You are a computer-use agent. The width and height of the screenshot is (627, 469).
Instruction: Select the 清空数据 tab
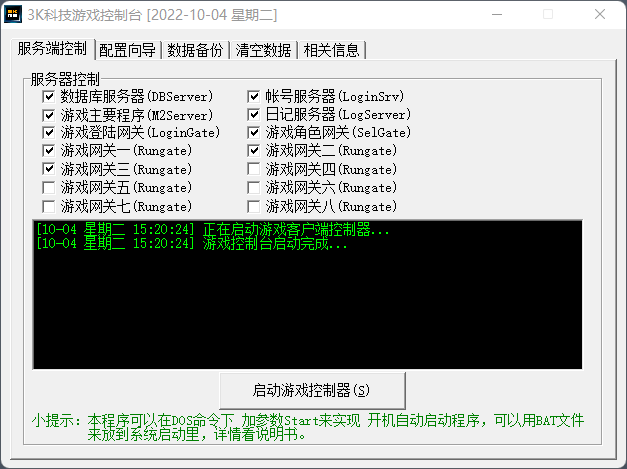263,50
